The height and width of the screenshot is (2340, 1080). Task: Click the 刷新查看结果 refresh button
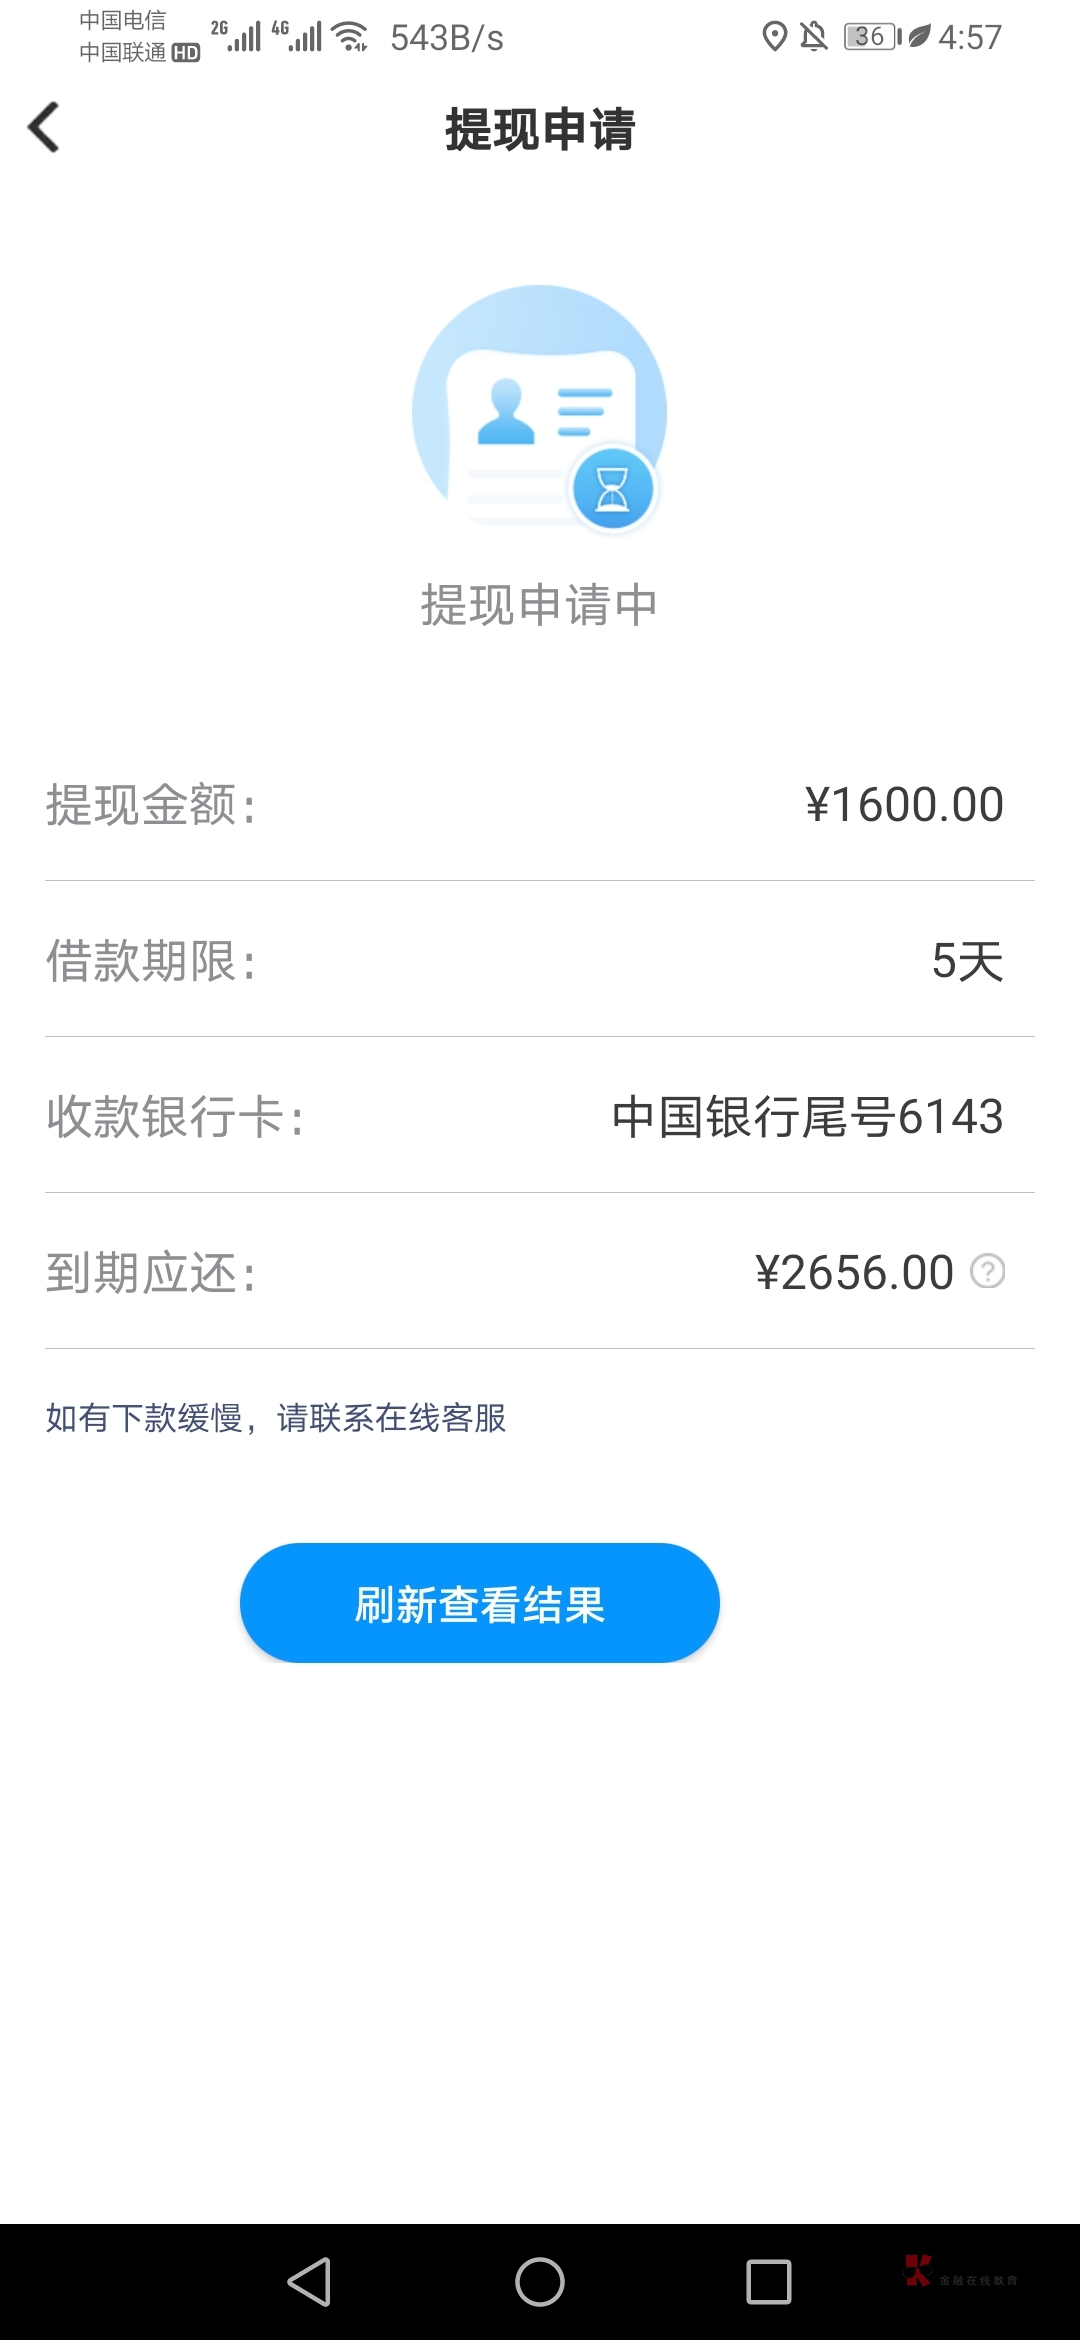(480, 1603)
